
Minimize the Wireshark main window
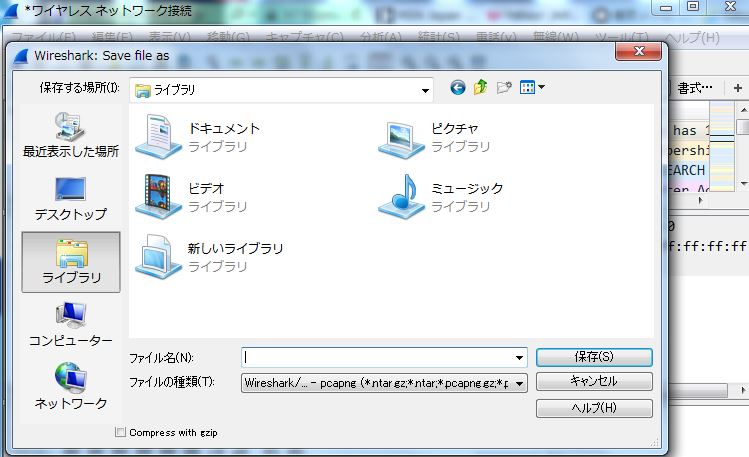666,7
